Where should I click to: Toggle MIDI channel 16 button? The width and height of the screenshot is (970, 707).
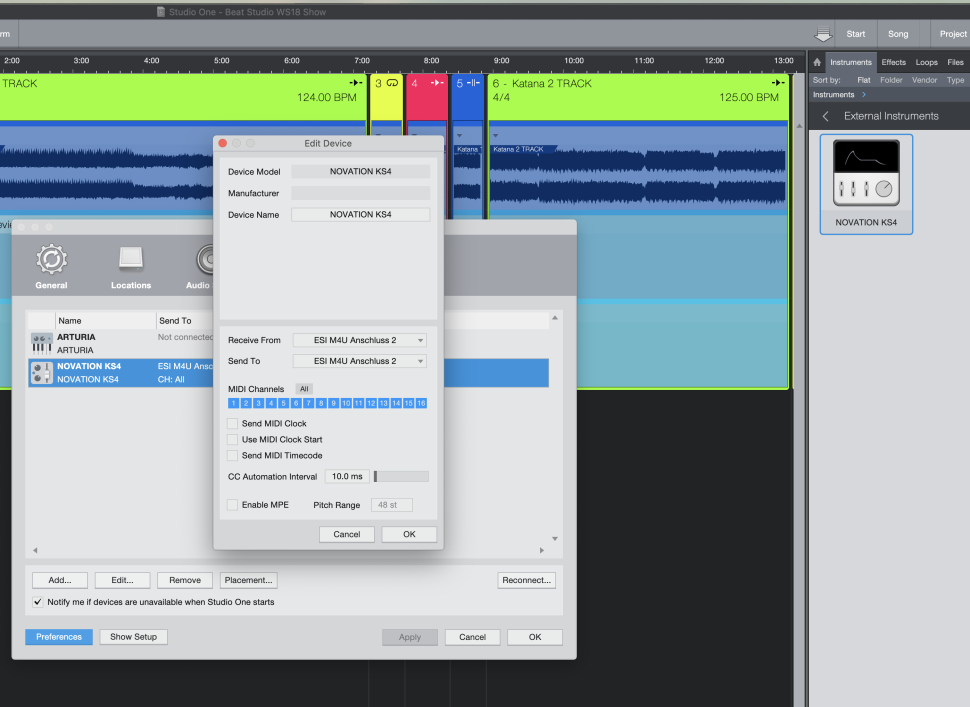[x=421, y=403]
